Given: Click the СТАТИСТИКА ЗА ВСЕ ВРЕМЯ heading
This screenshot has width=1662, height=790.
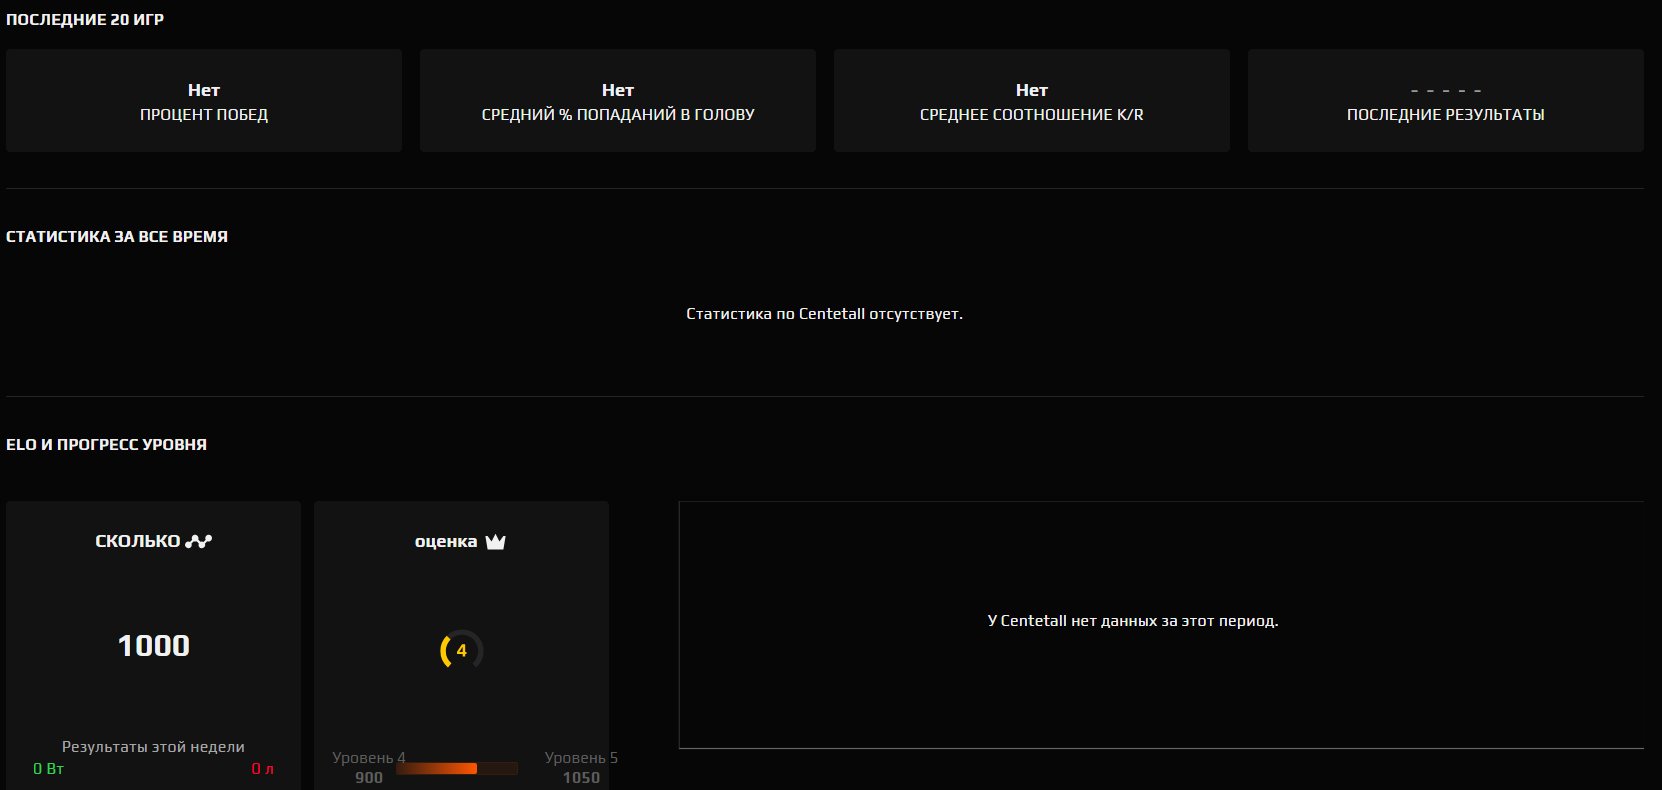Looking at the screenshot, I should (x=117, y=236).
